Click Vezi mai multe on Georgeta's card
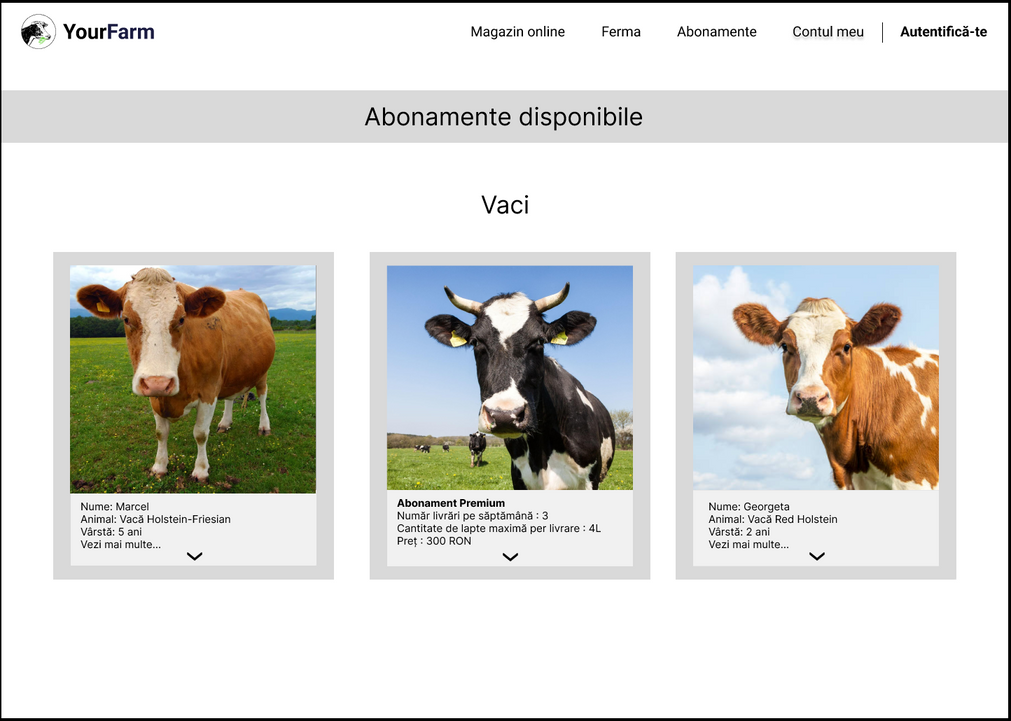The image size is (1011, 721). click(748, 544)
